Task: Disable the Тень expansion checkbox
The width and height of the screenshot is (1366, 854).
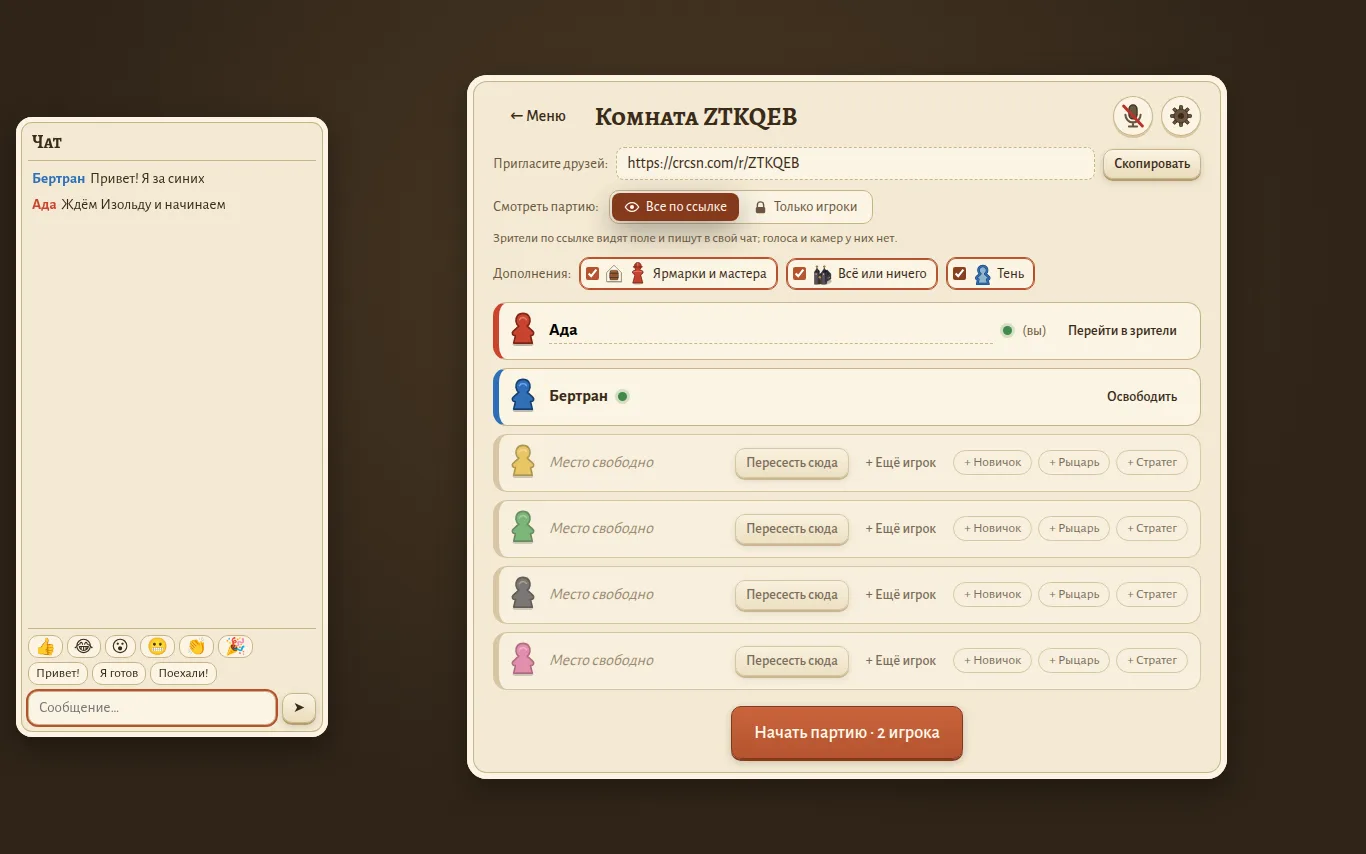Action: pyautogui.click(x=959, y=273)
